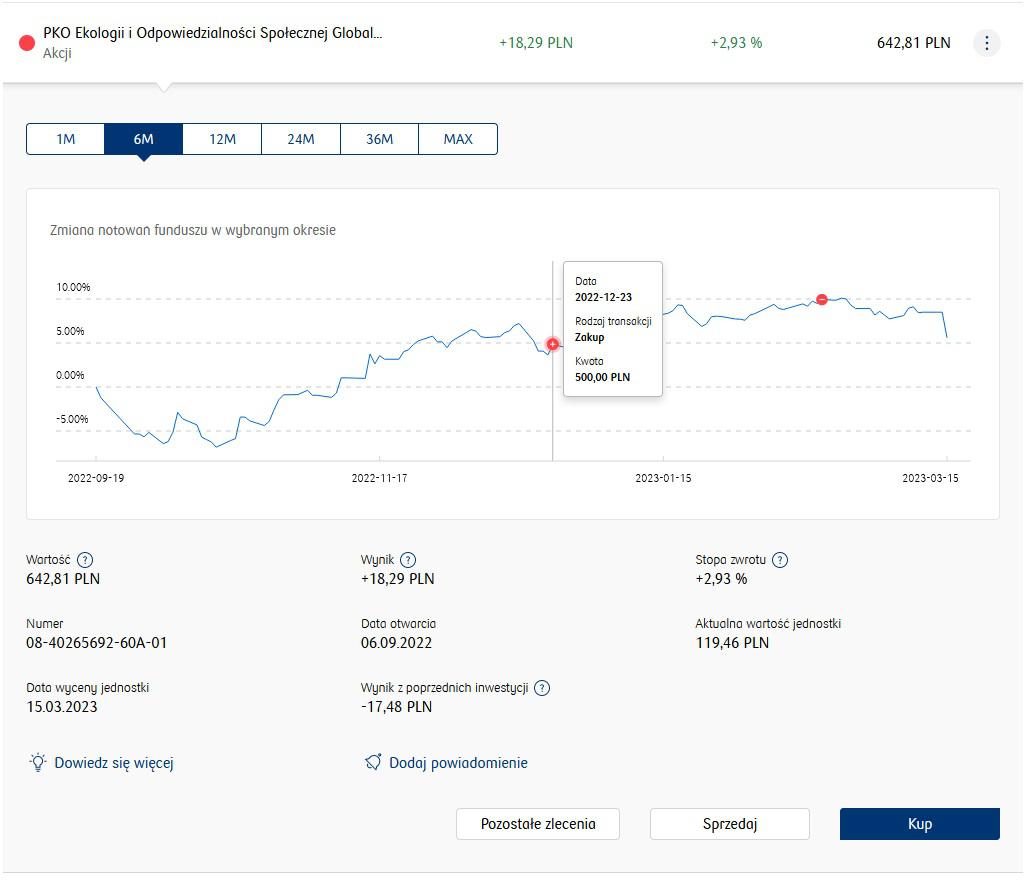Select the red sale marker on chart
The height and width of the screenshot is (885, 1027).
(822, 299)
